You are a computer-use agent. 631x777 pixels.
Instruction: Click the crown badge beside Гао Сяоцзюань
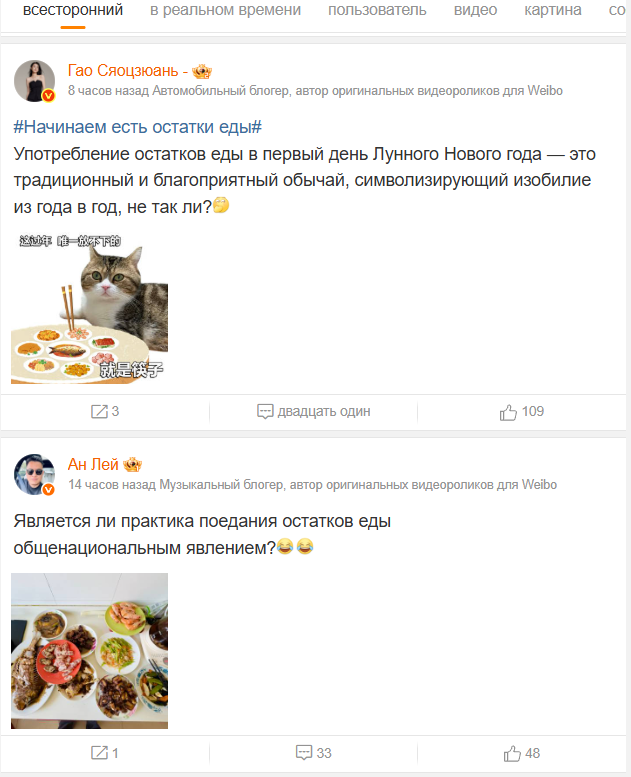[202, 71]
